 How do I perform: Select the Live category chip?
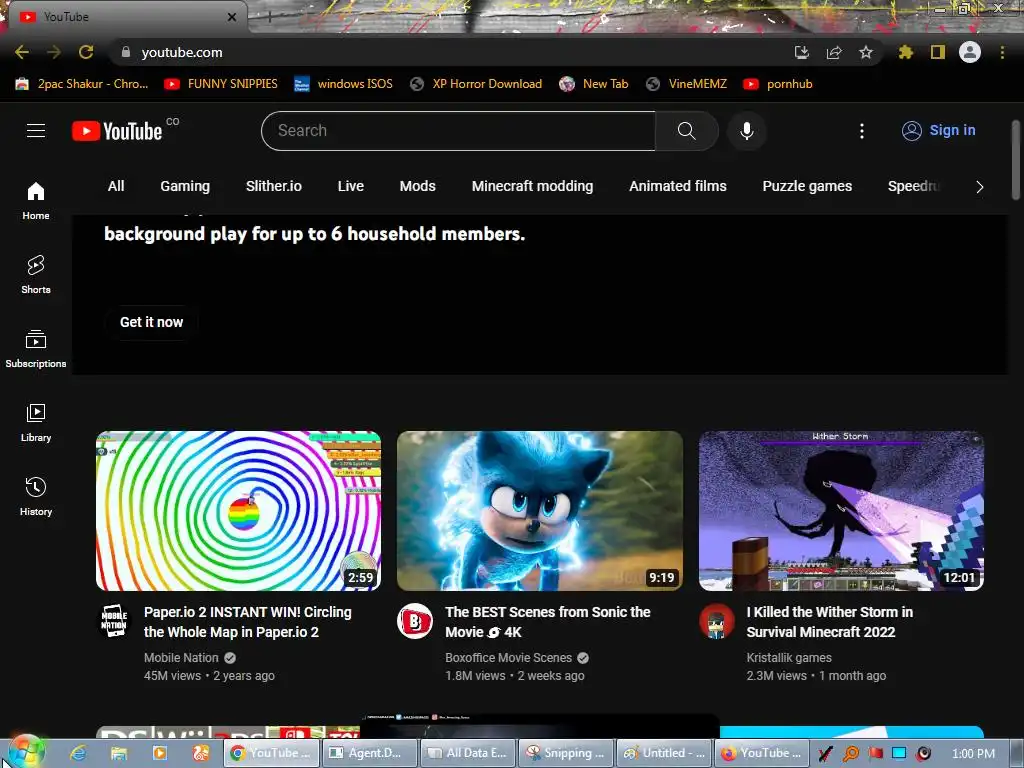(x=351, y=187)
